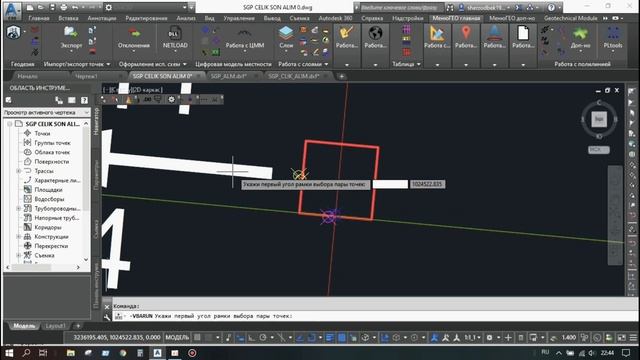640x360 pixels.
Task: Click the status bar customization menu icon
Action: pyautogui.click(x=633, y=338)
